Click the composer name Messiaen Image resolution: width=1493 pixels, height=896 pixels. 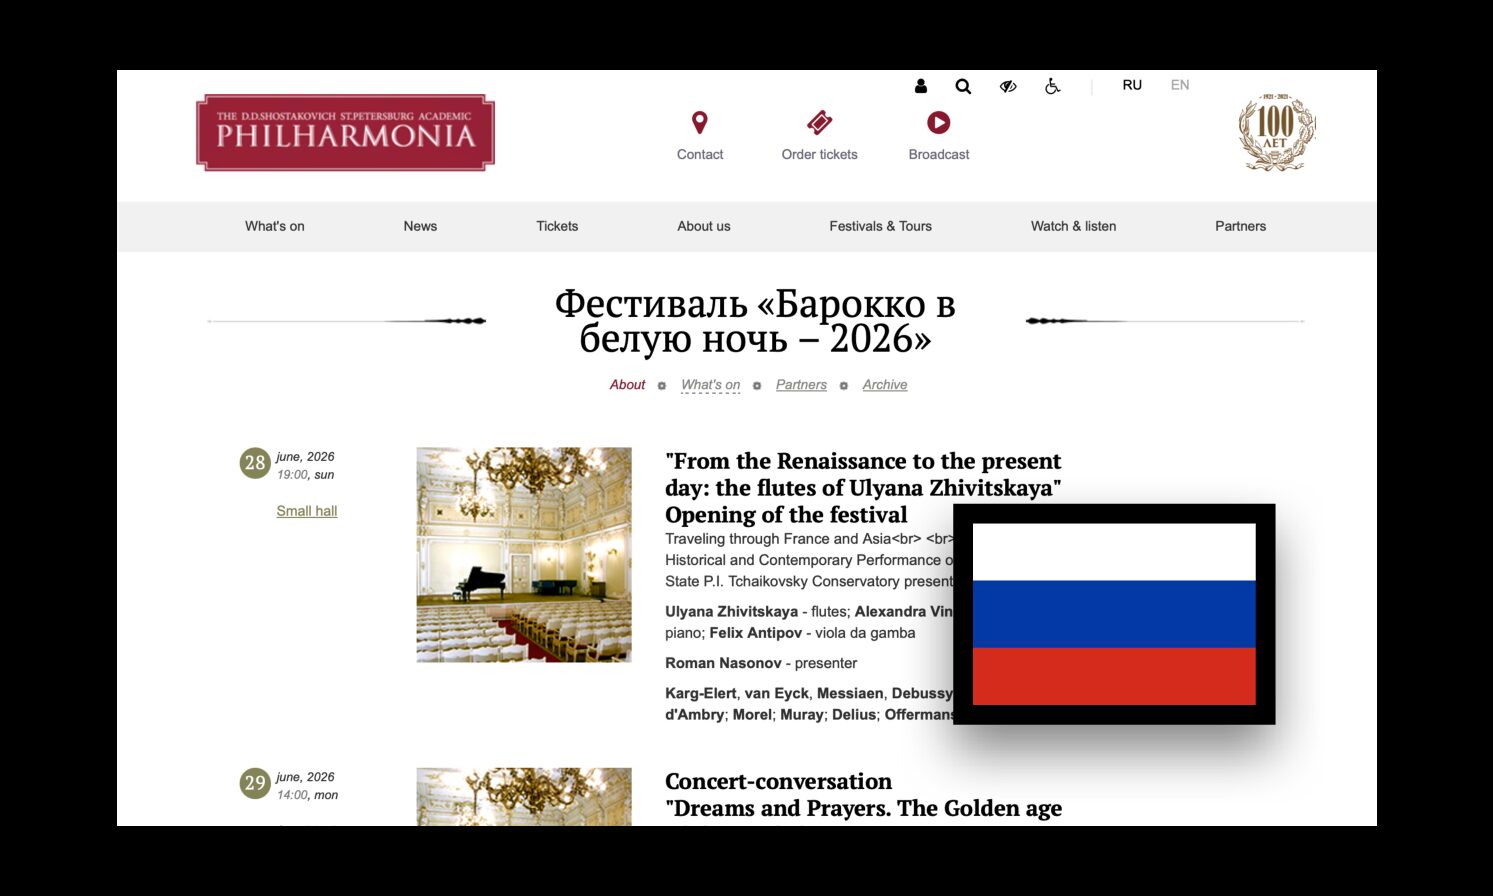coord(850,693)
